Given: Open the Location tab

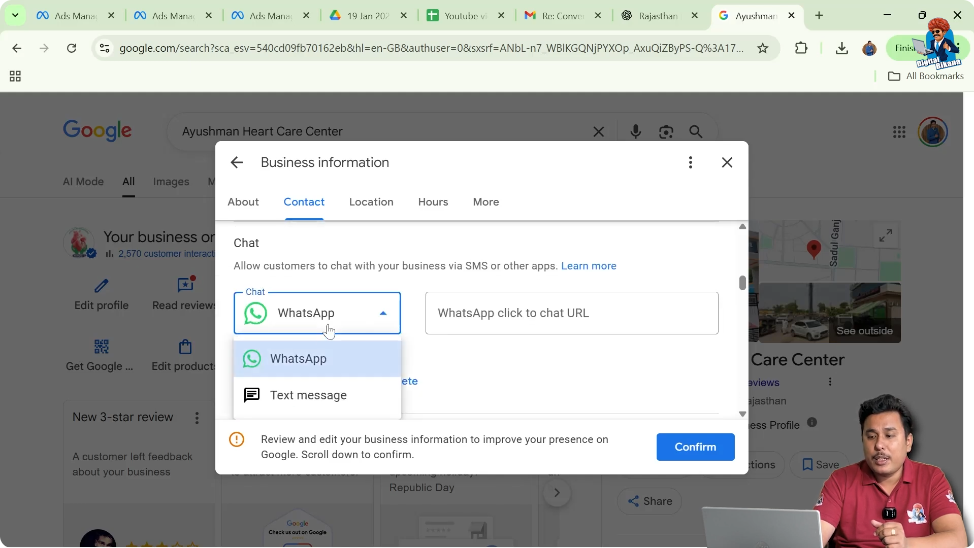Looking at the screenshot, I should (371, 202).
